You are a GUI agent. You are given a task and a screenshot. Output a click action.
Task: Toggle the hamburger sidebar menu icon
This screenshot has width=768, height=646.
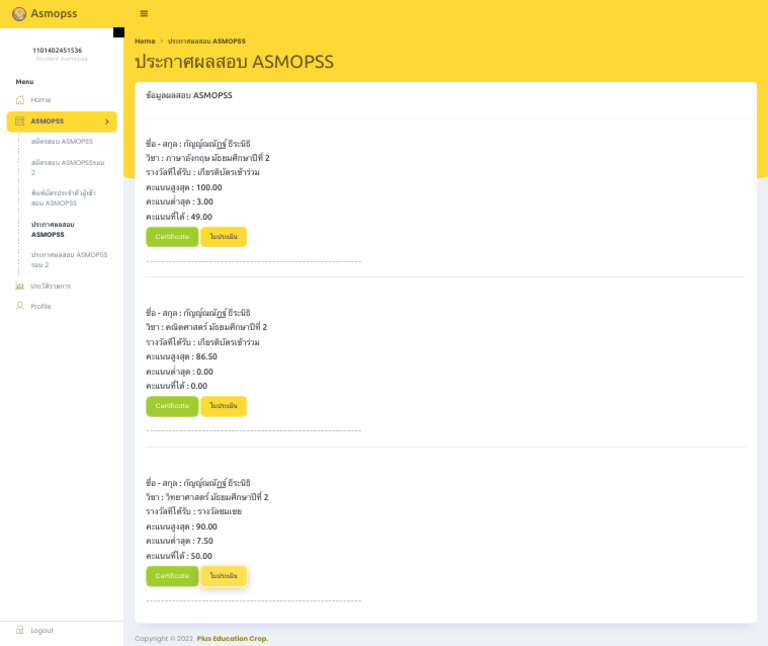(x=144, y=14)
